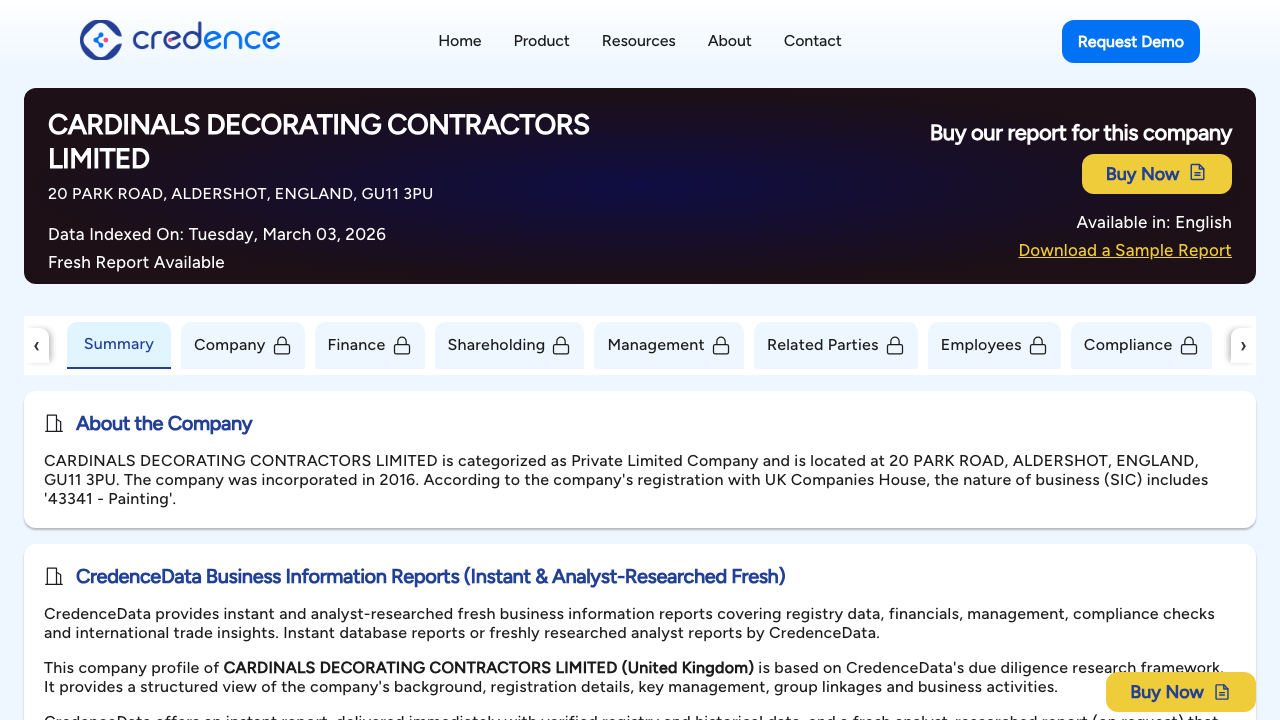Click the right chevron on the tab strip

tap(1243, 345)
